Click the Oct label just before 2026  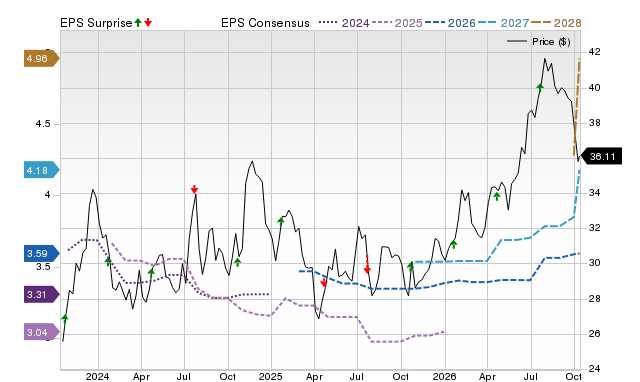401,376
